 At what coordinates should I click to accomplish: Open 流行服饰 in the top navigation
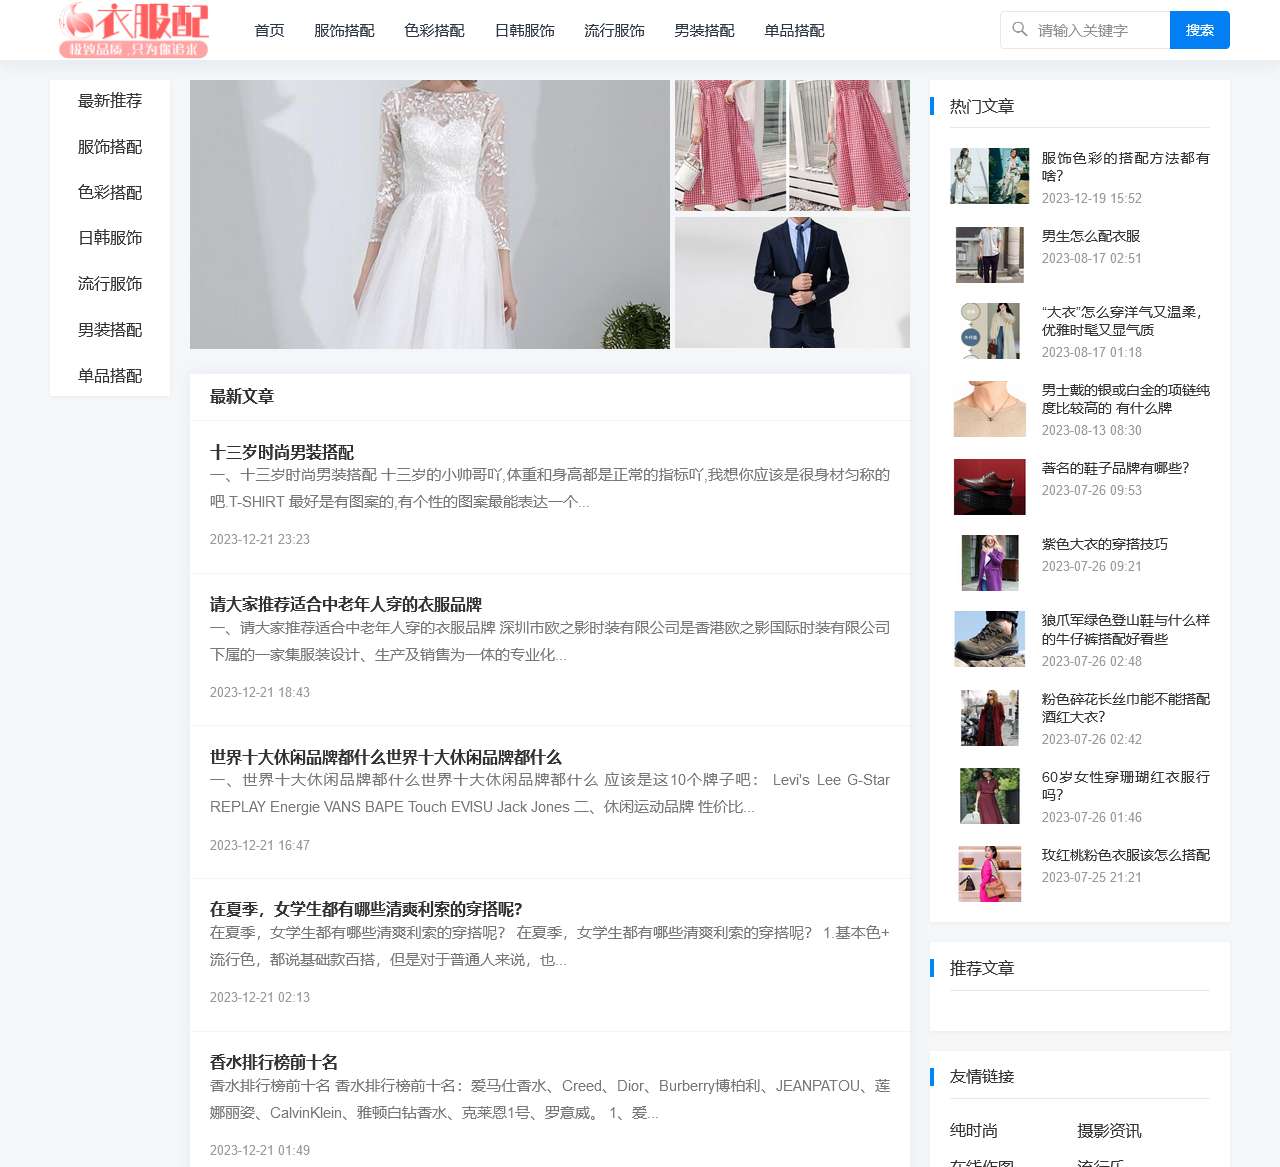click(x=614, y=31)
